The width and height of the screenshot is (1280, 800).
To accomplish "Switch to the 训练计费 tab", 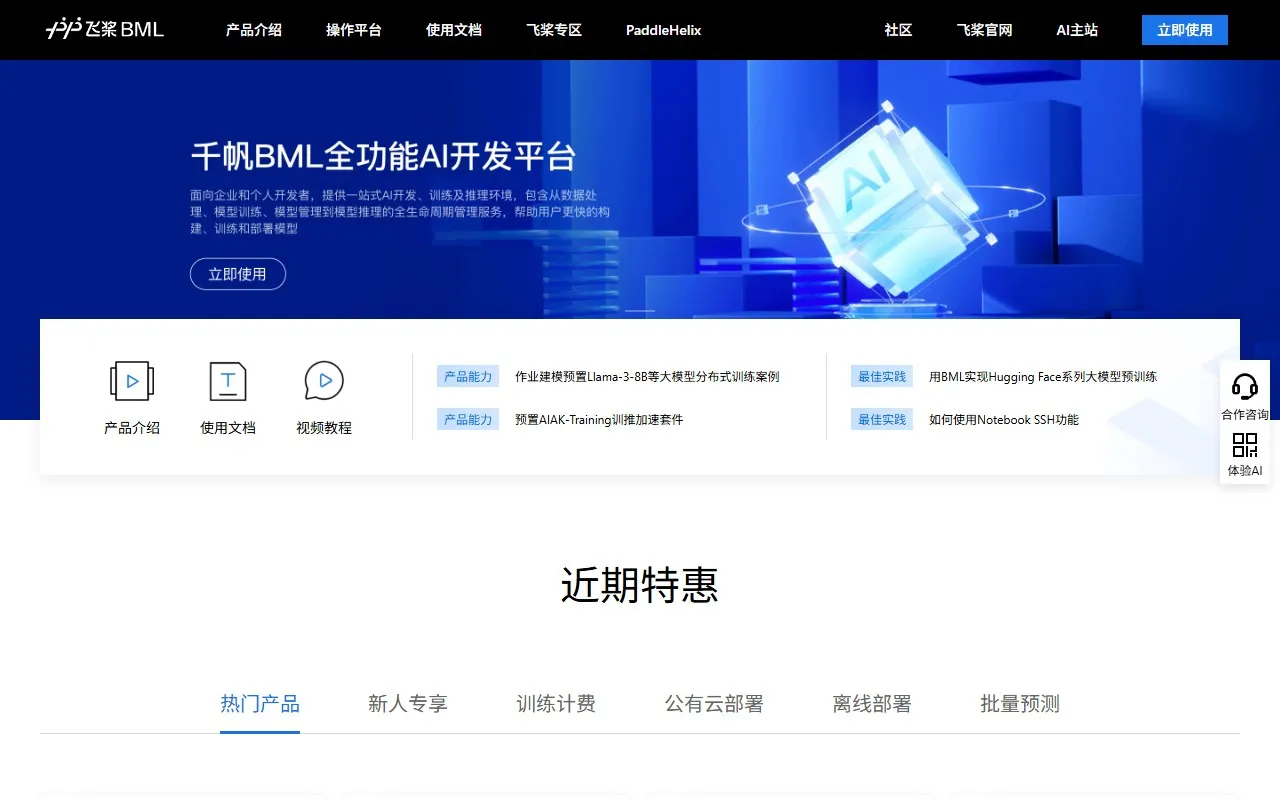I will click(556, 703).
